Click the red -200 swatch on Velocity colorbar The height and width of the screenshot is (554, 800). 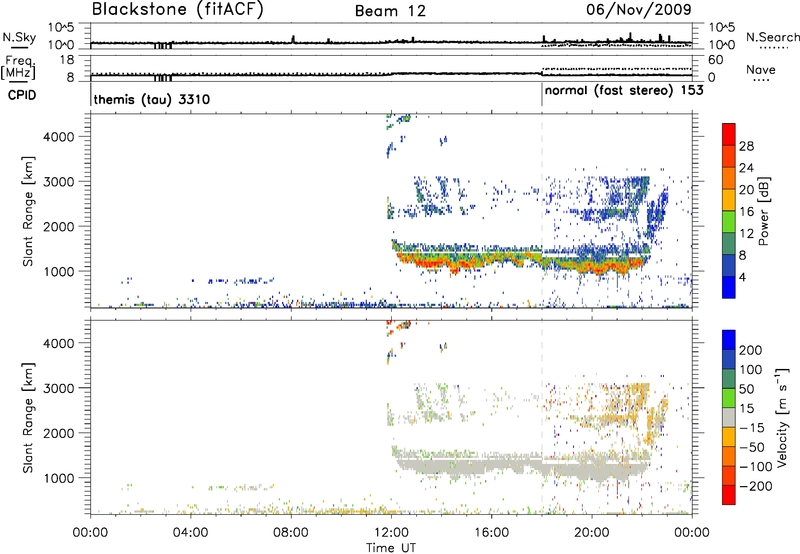729,495
